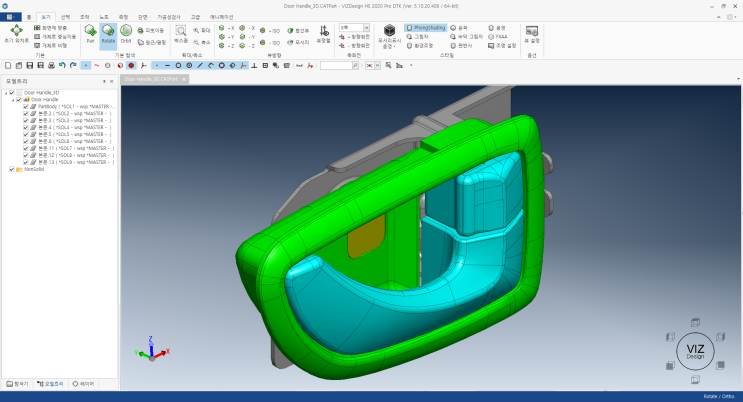Uncheck the Door Handle assembly checkbox
The height and width of the screenshot is (402, 743).
[x=19, y=100]
